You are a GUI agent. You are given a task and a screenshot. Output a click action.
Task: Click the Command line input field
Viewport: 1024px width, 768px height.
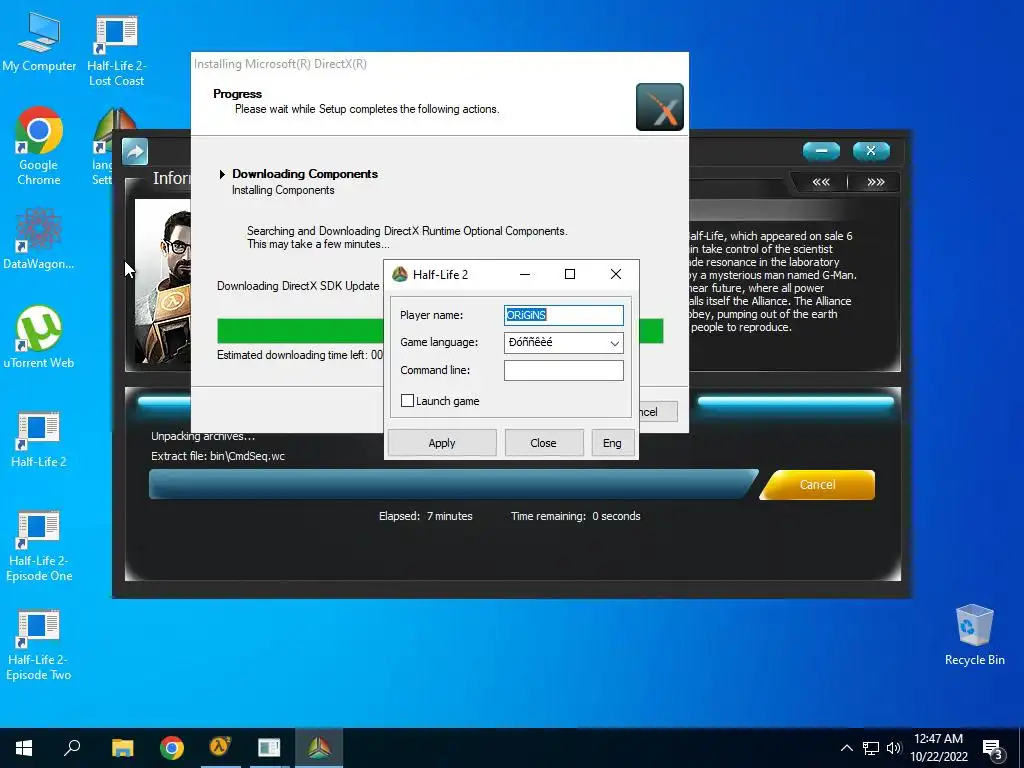click(564, 370)
